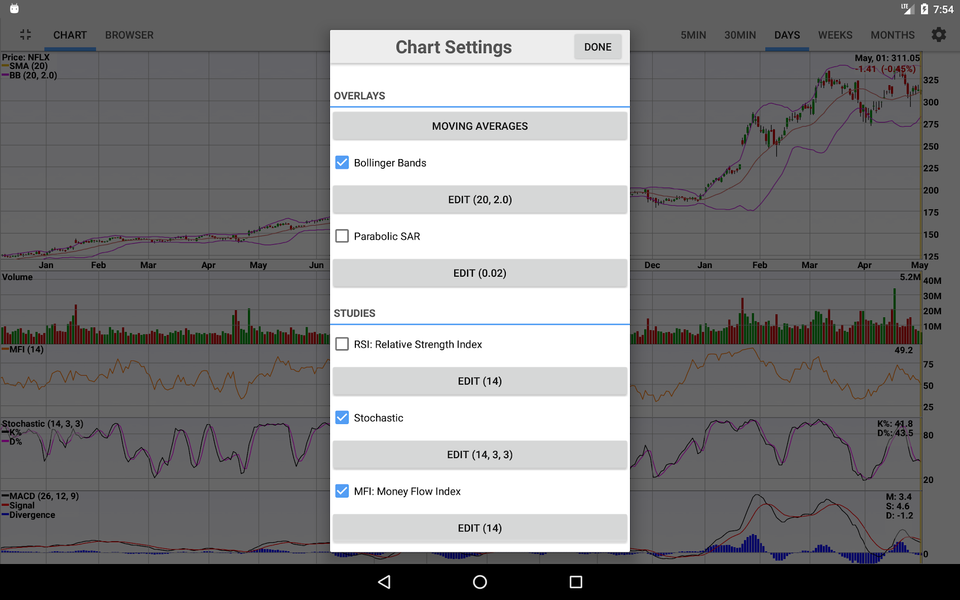Screen dimensions: 960x600
Task: Click the fullscreen toggle icon in the toolbar
Action: 25,35
